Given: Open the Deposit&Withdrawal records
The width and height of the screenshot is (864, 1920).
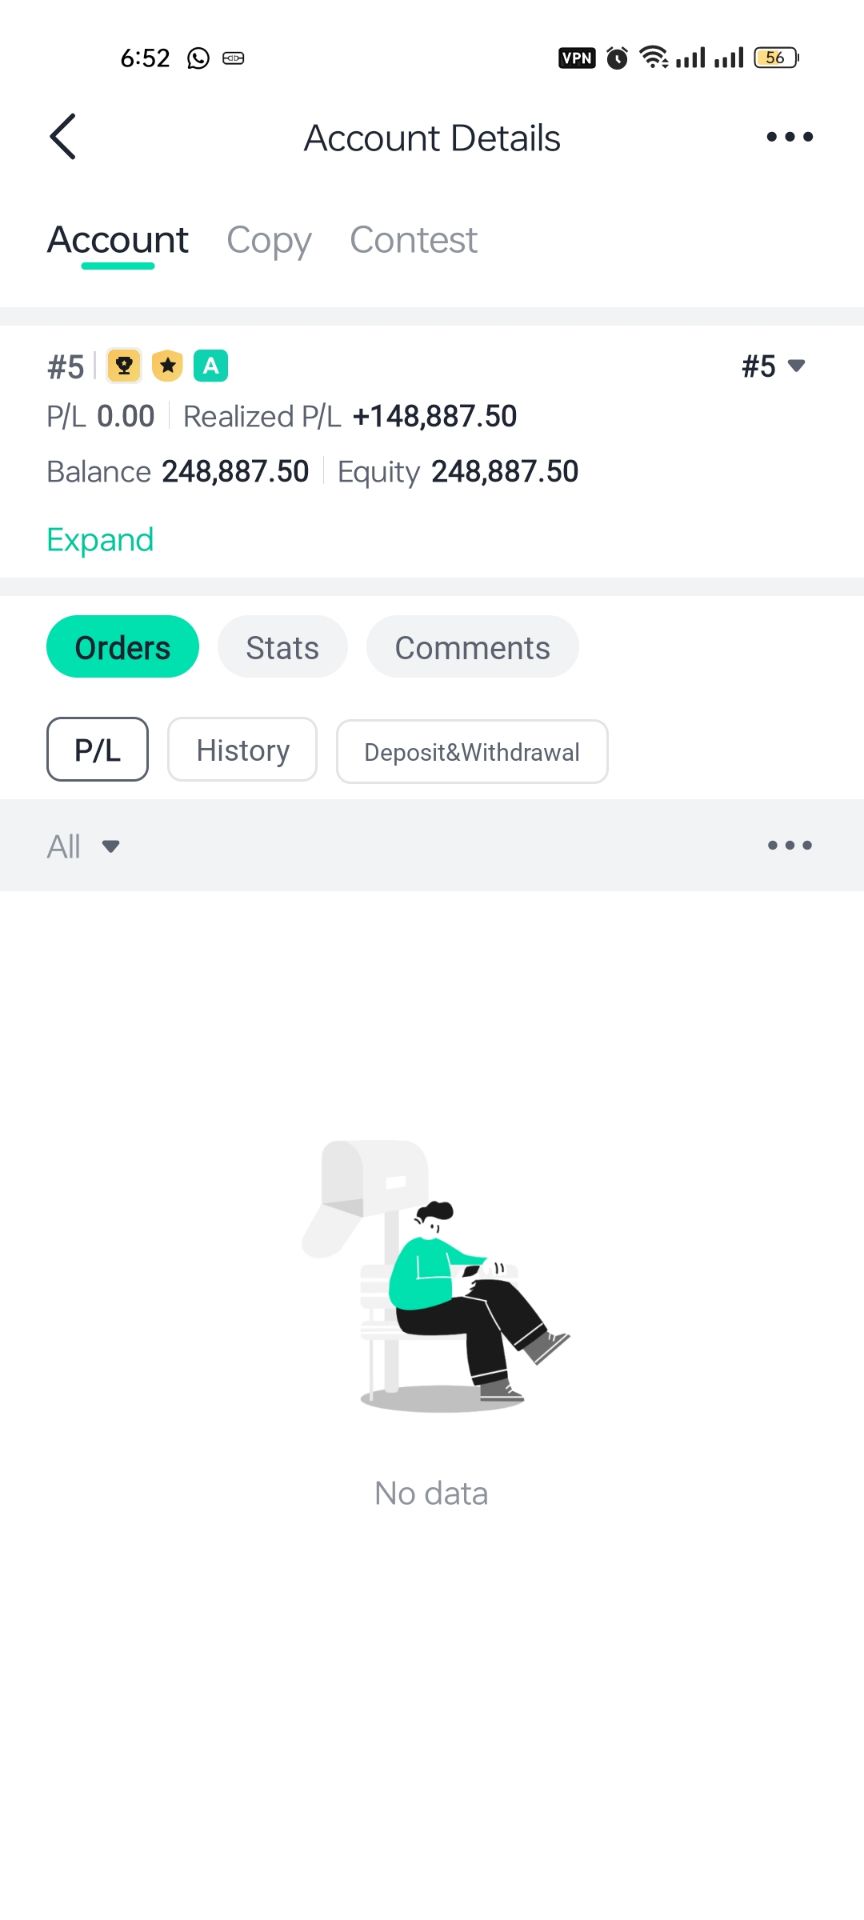Looking at the screenshot, I should [x=472, y=752].
